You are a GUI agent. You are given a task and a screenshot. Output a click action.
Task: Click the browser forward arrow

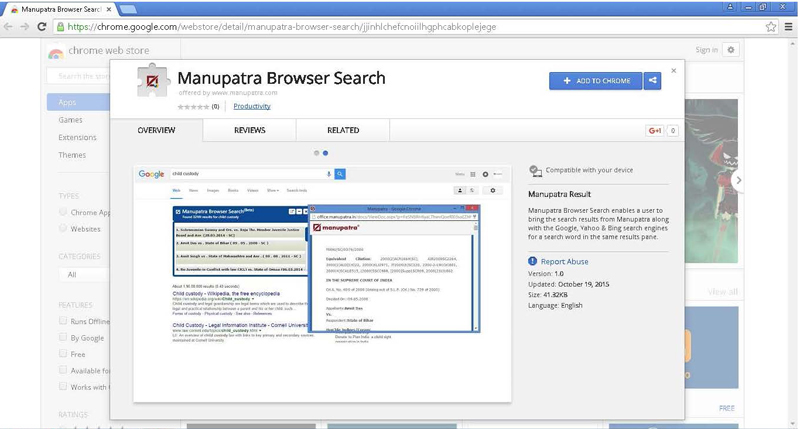click(x=24, y=27)
